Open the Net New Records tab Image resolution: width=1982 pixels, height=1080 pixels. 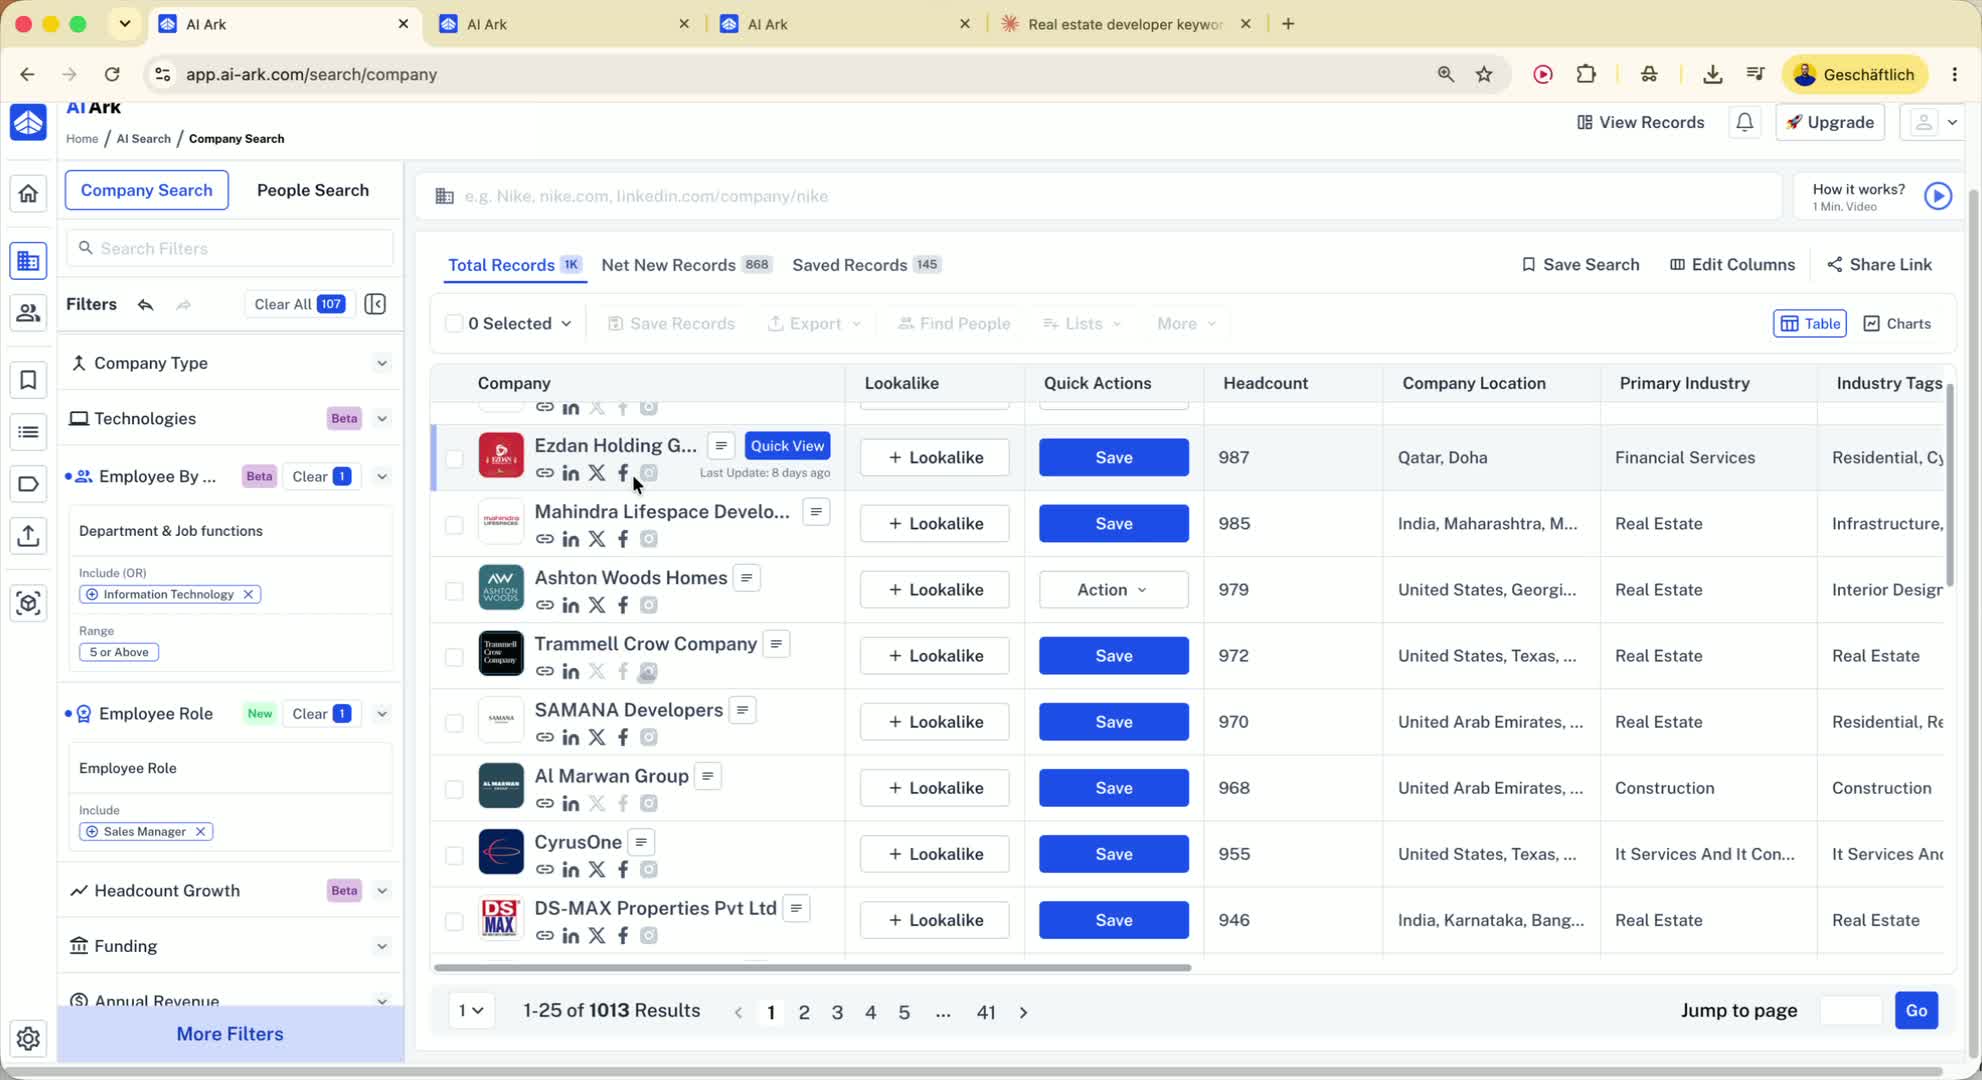[x=687, y=265]
